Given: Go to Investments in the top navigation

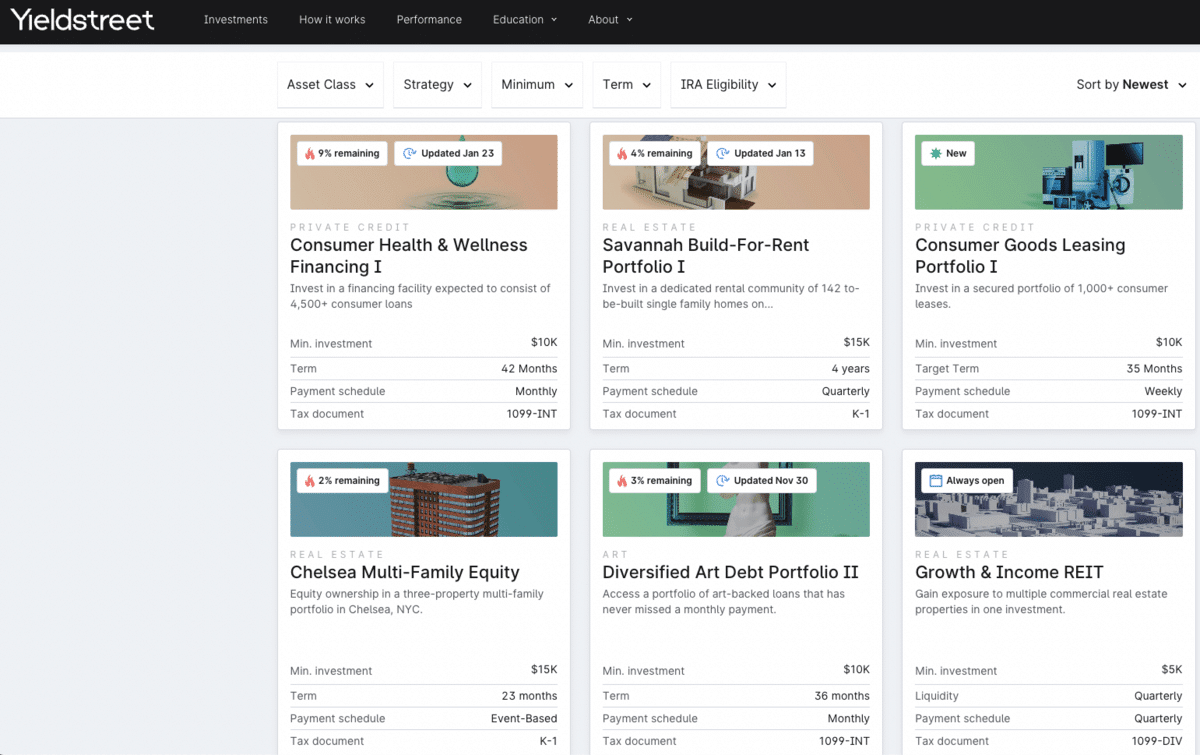Looking at the screenshot, I should [236, 20].
